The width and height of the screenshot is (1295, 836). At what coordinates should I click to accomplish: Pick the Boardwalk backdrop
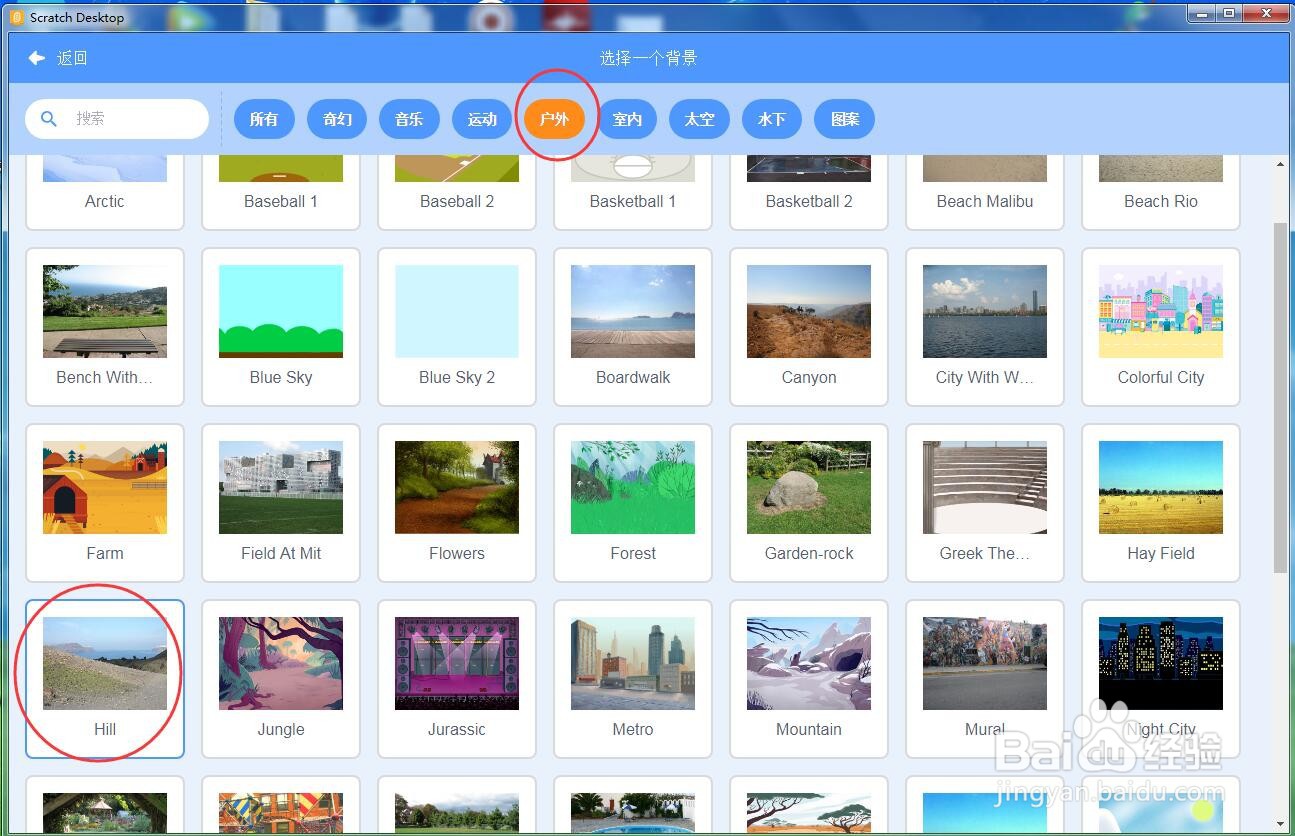point(633,327)
